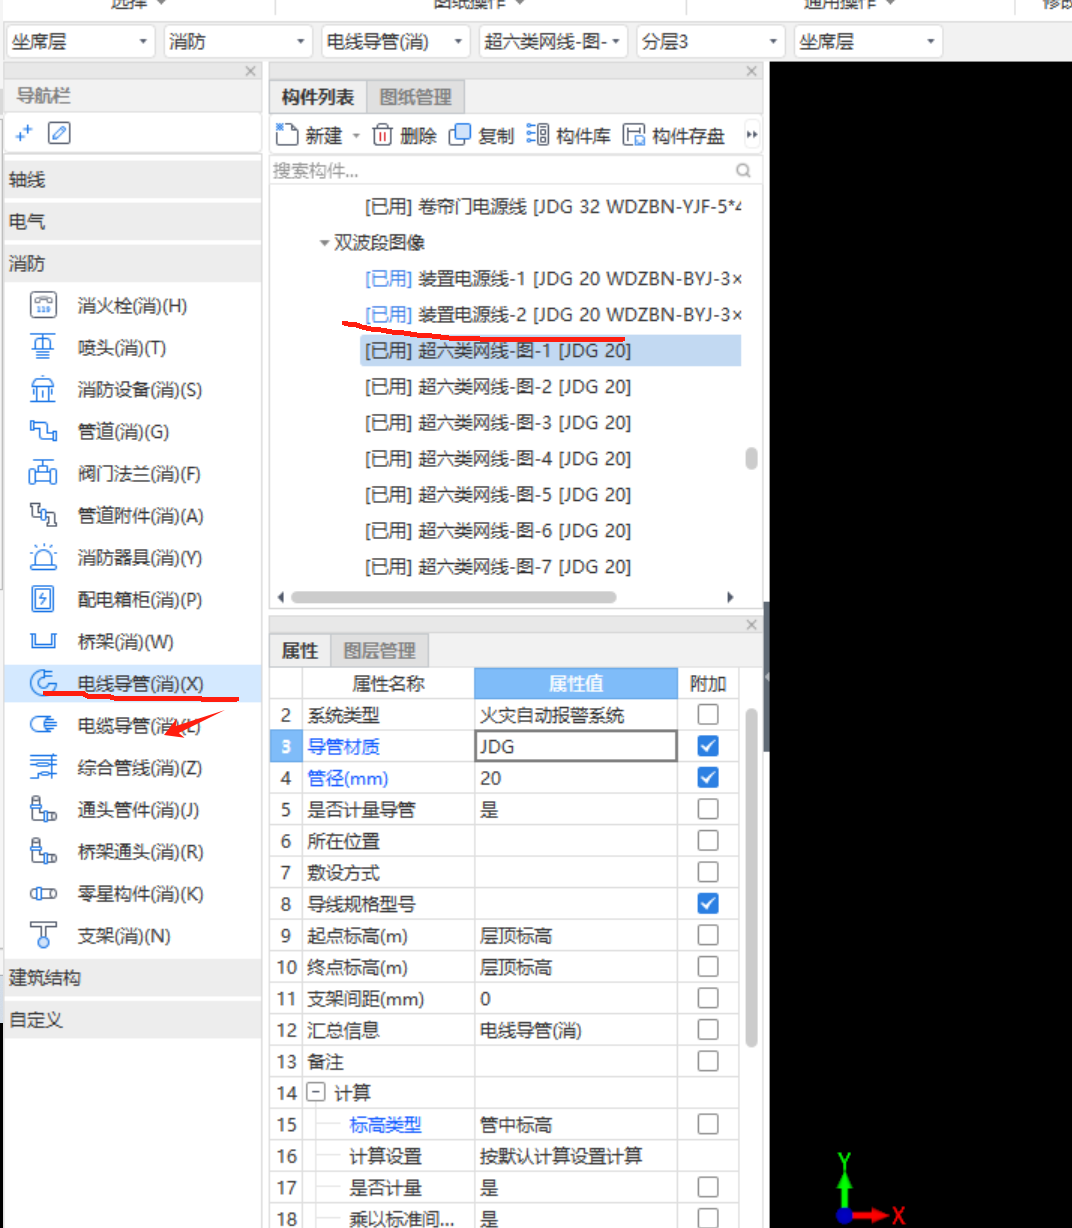Collapse the 双波段图像 tree group
Image resolution: width=1072 pixels, height=1228 pixels.
(324, 243)
